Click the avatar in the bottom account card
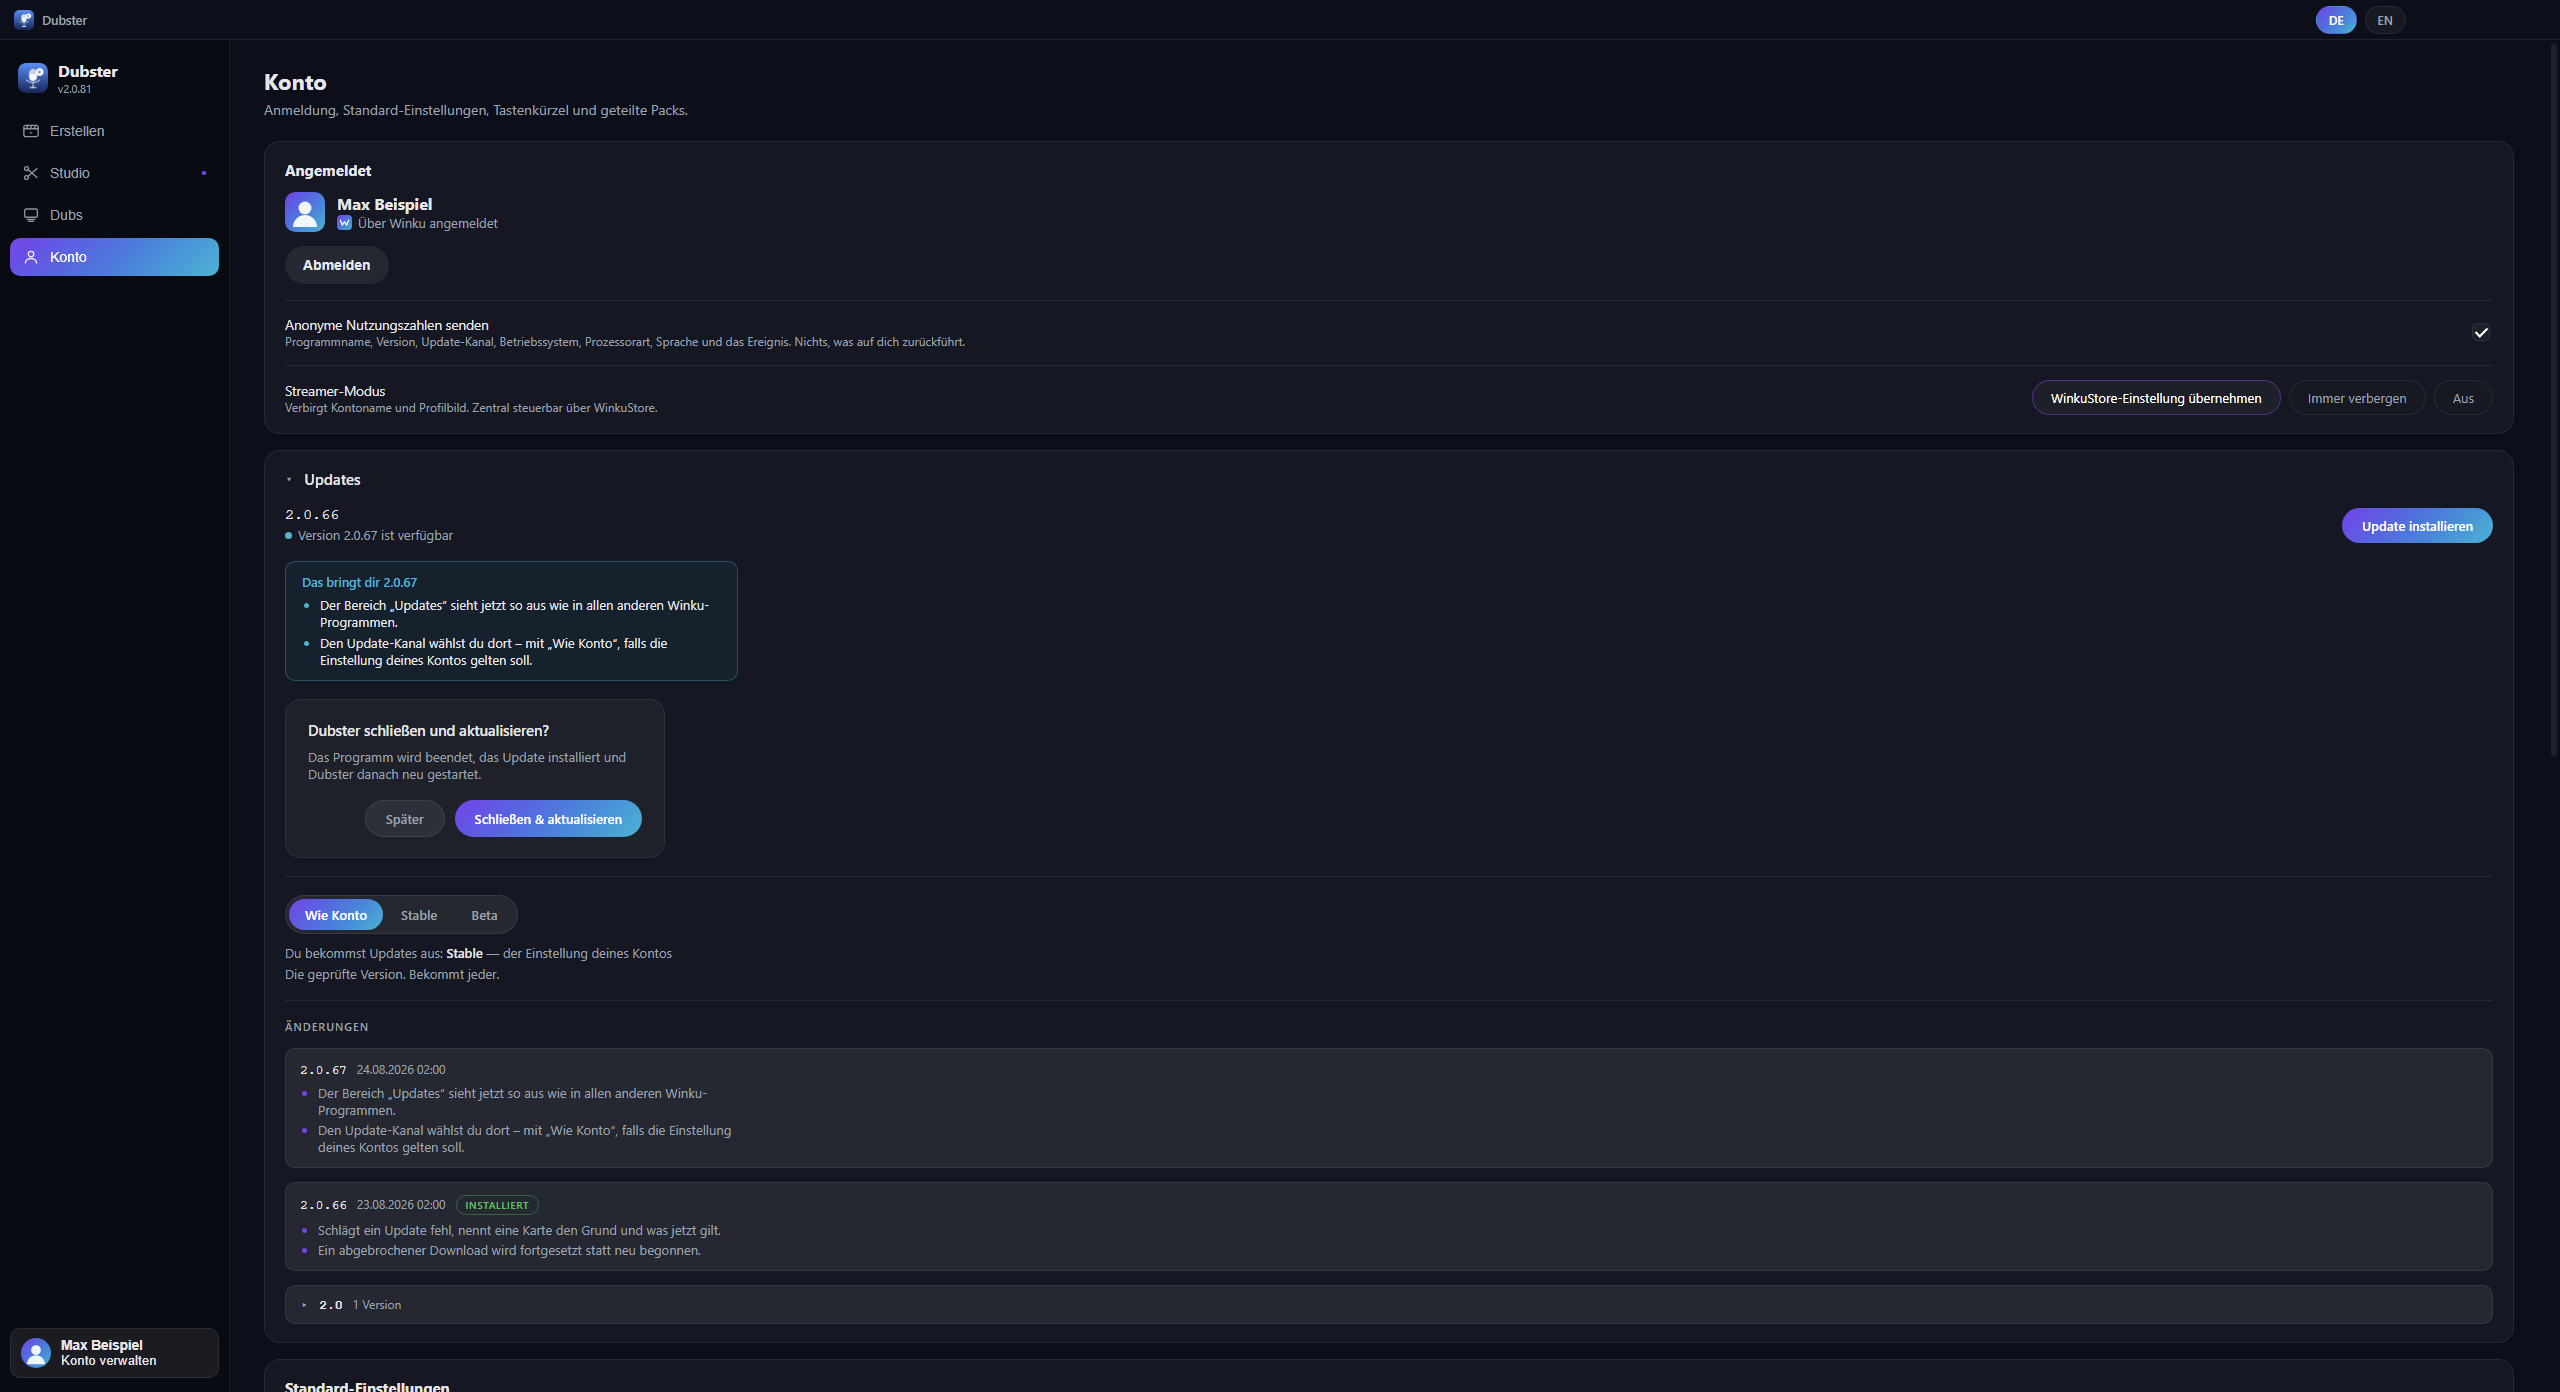 click(x=36, y=1353)
